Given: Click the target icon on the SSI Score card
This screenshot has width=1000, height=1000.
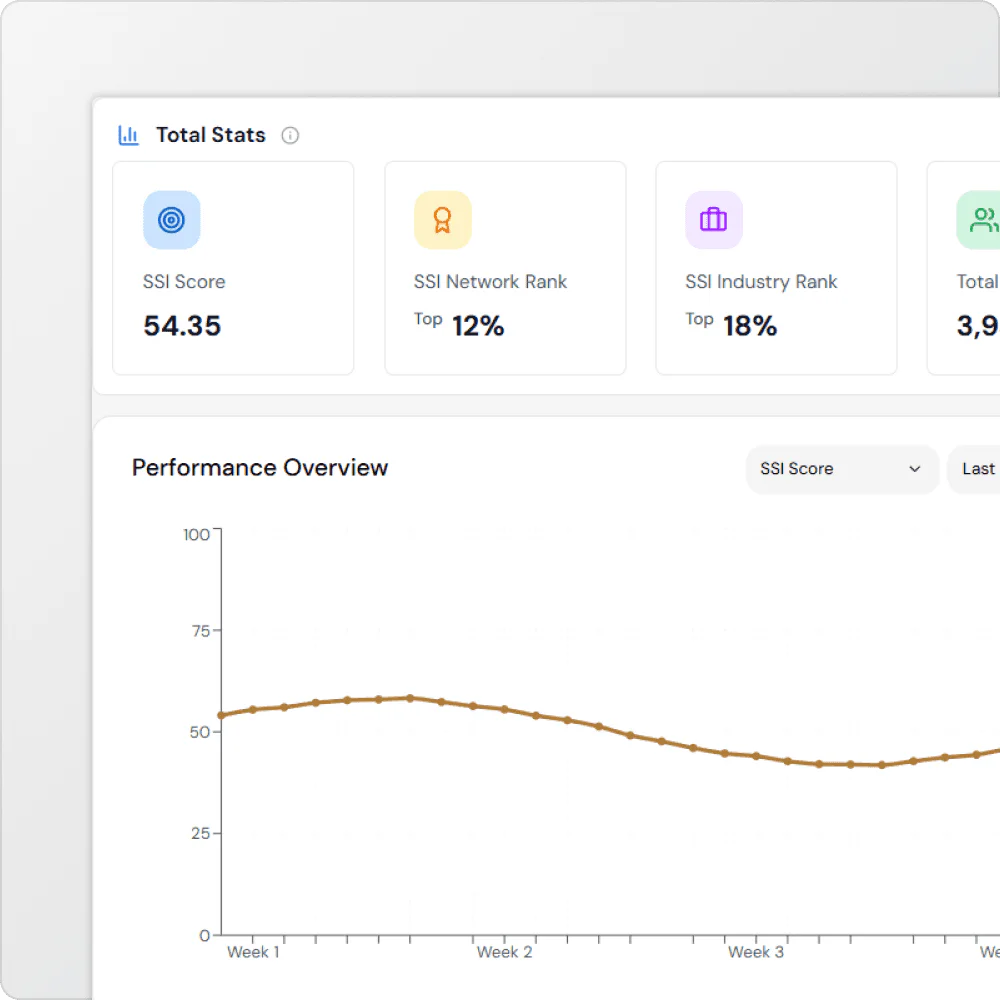Looking at the screenshot, I should [x=171, y=219].
